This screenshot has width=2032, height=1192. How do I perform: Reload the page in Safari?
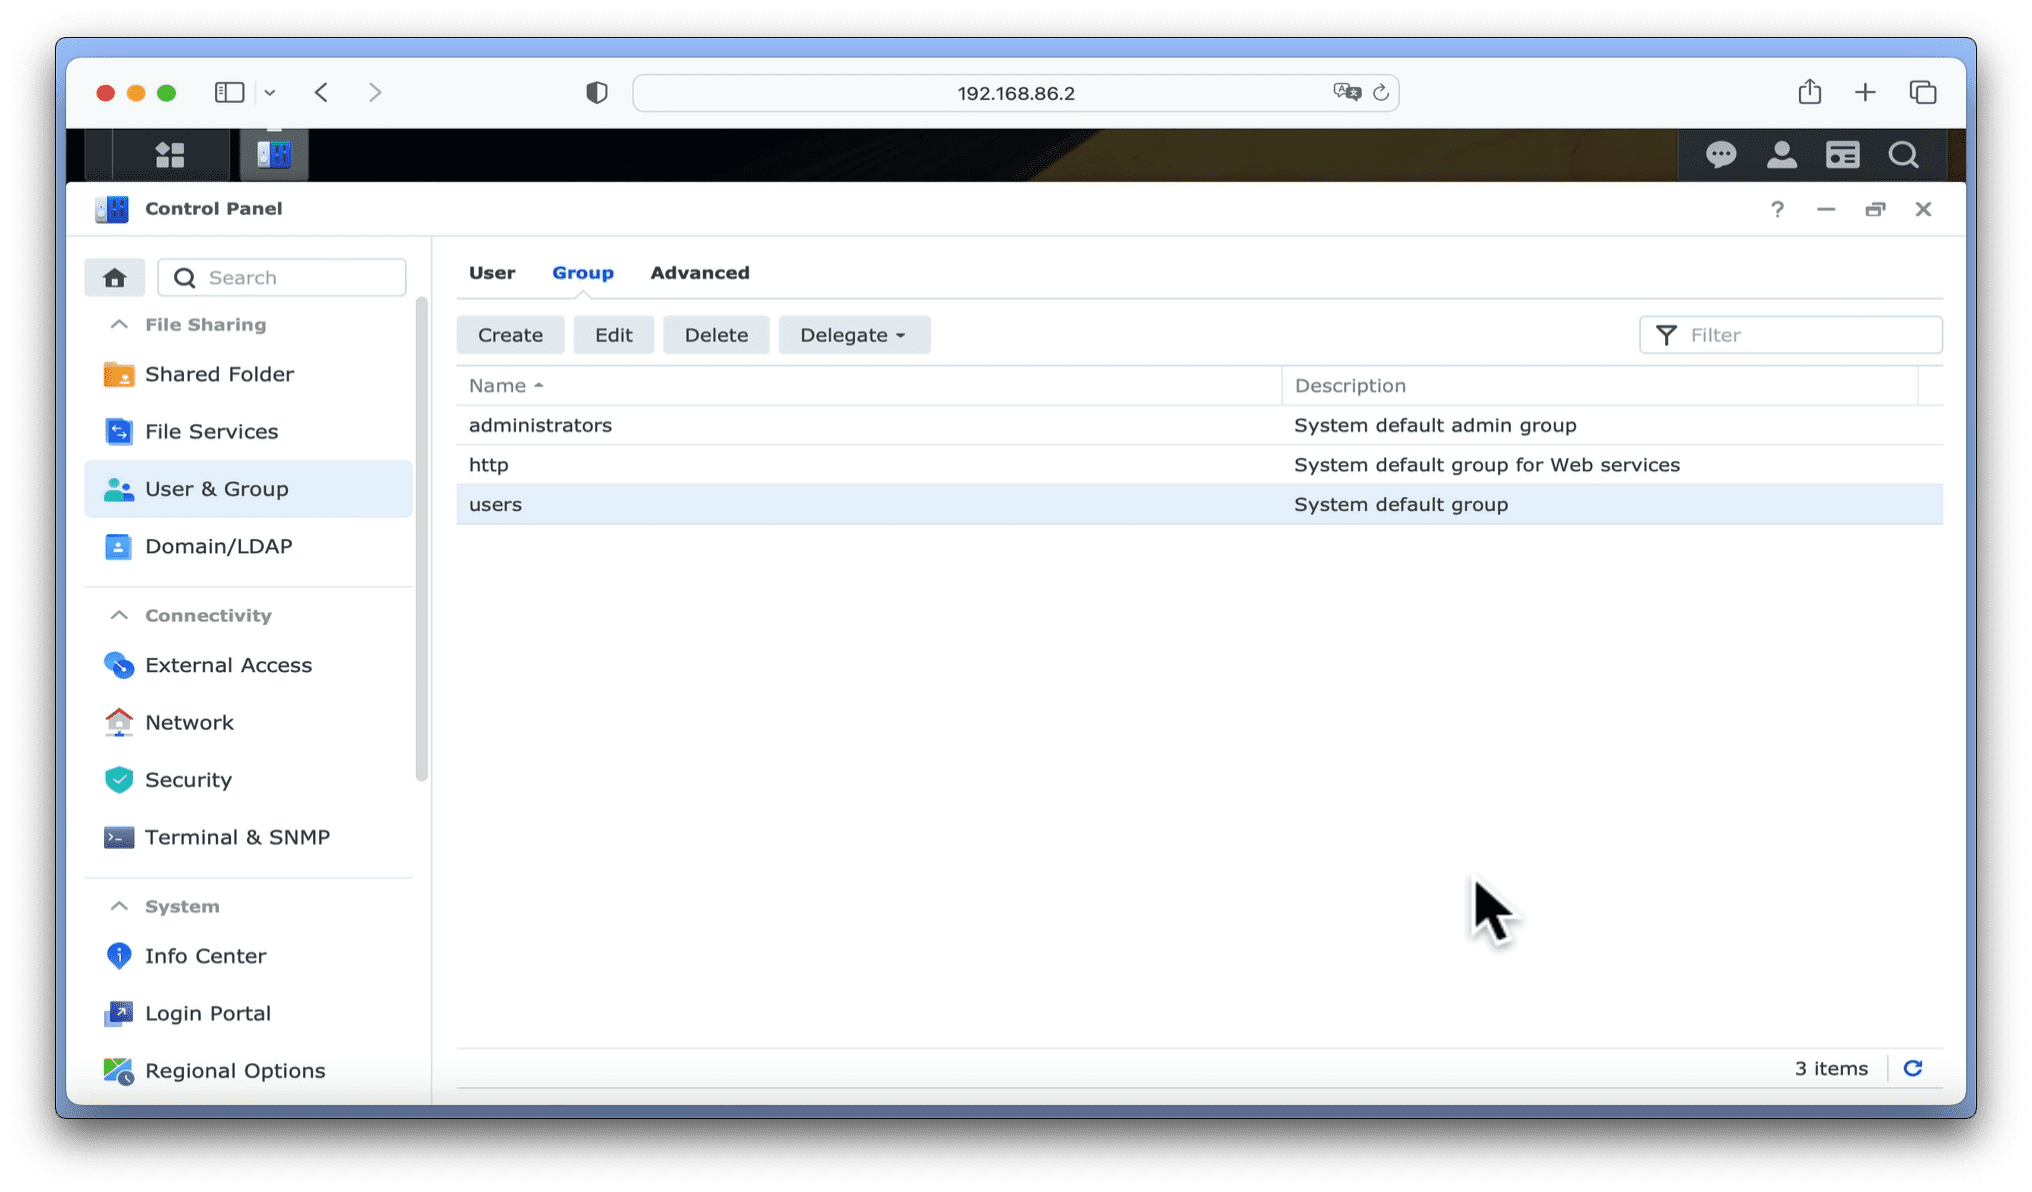click(x=1381, y=92)
